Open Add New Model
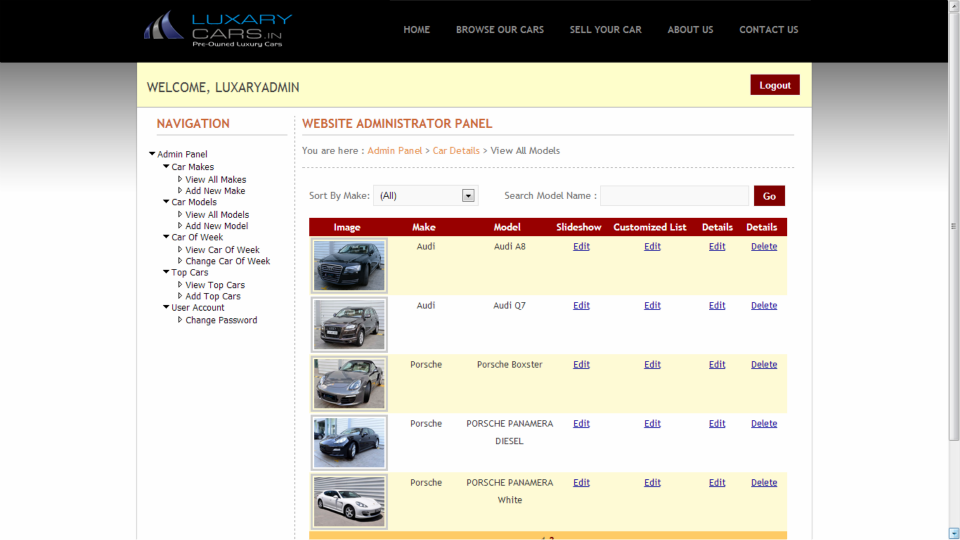 [216, 226]
